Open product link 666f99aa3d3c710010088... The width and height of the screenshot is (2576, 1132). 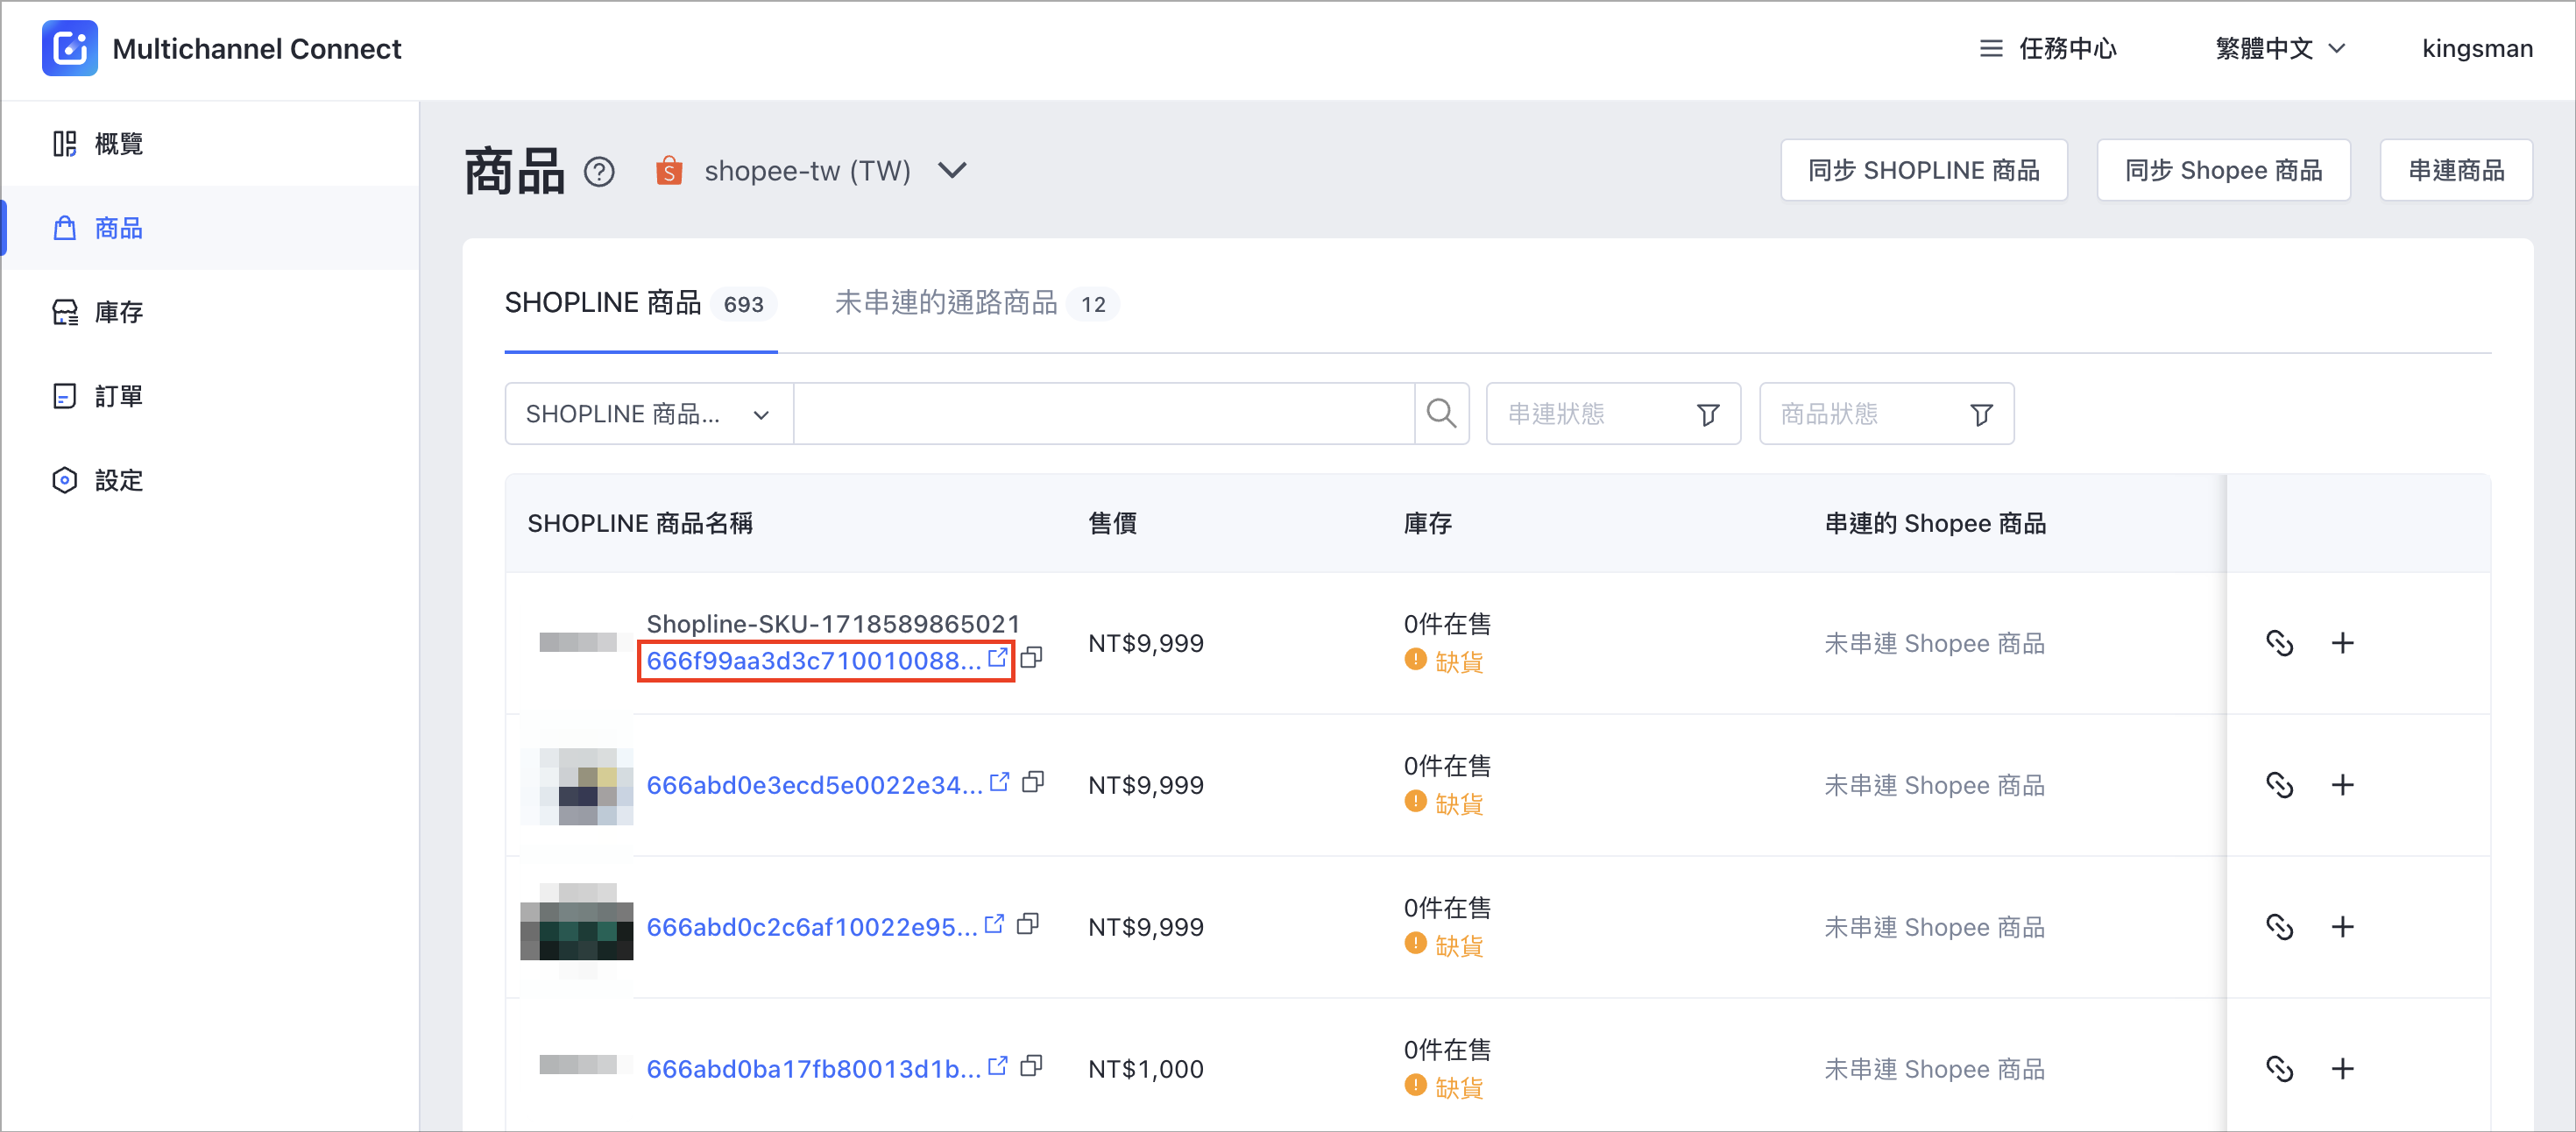pyautogui.click(x=813, y=661)
